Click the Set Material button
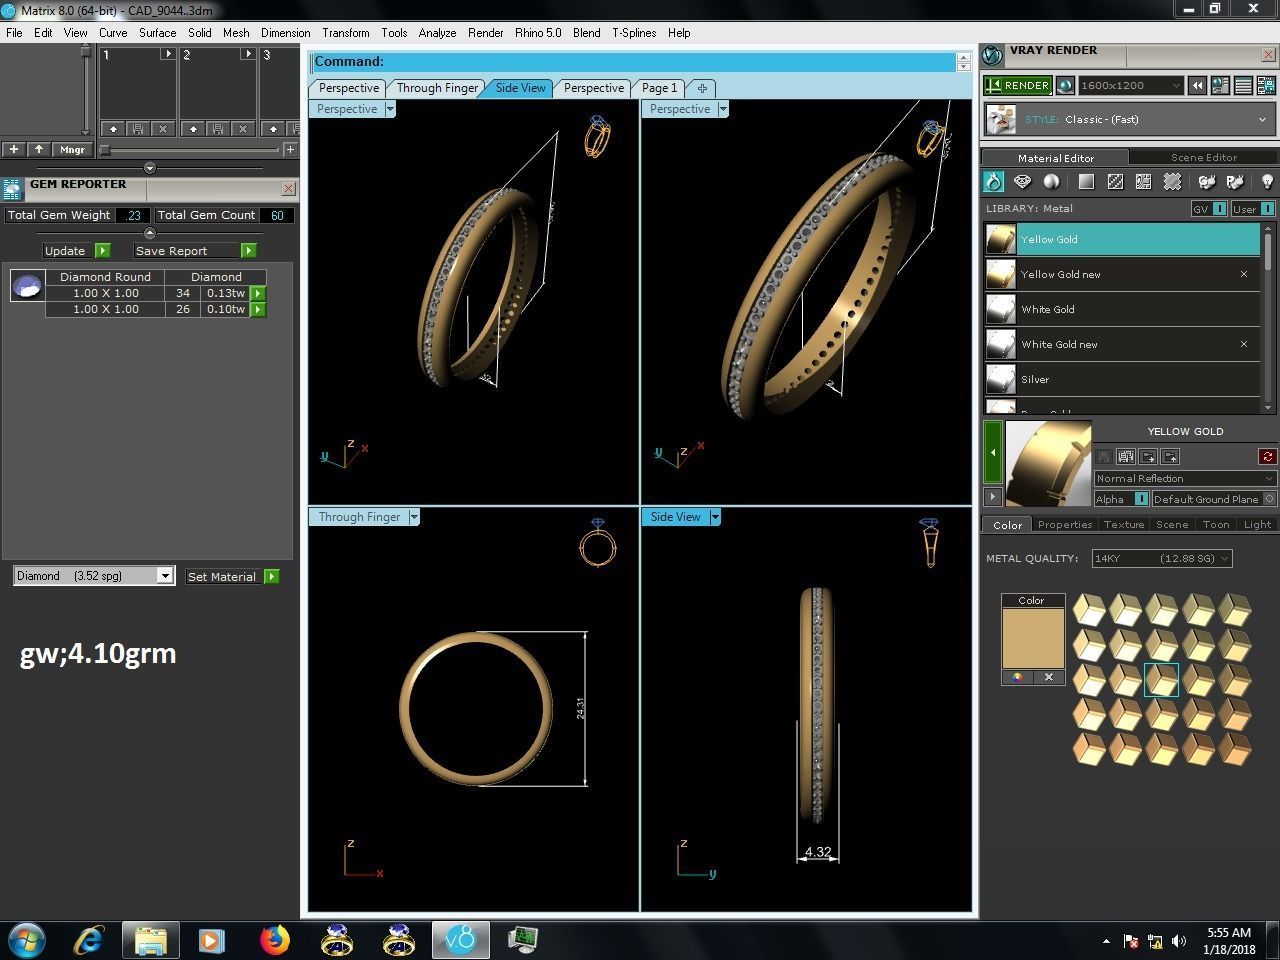This screenshot has height=960, width=1280. pyautogui.click(x=232, y=577)
